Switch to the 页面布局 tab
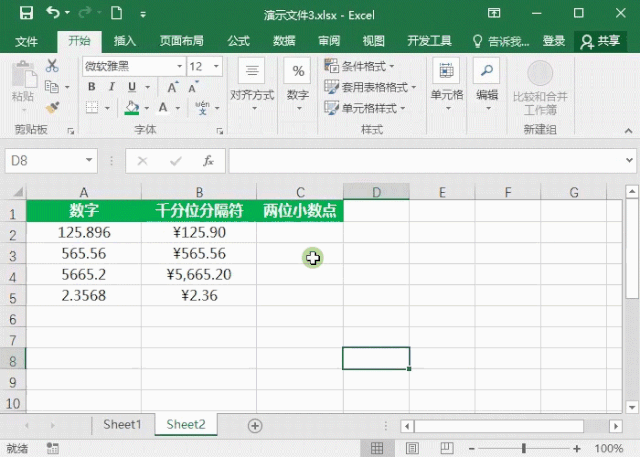 point(181,41)
